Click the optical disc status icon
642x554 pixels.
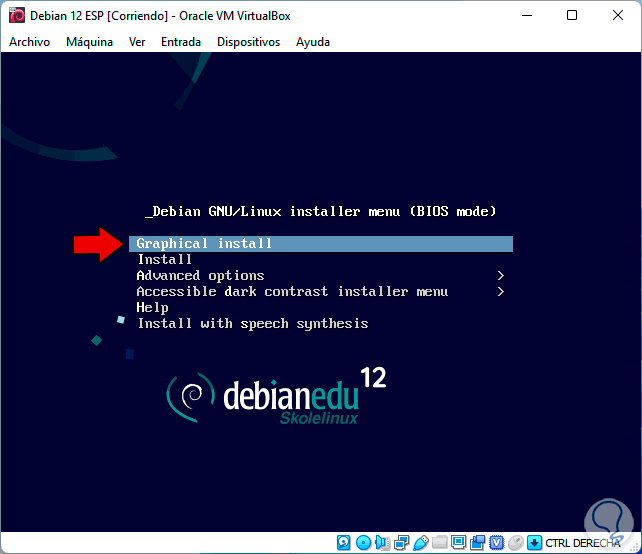363,543
